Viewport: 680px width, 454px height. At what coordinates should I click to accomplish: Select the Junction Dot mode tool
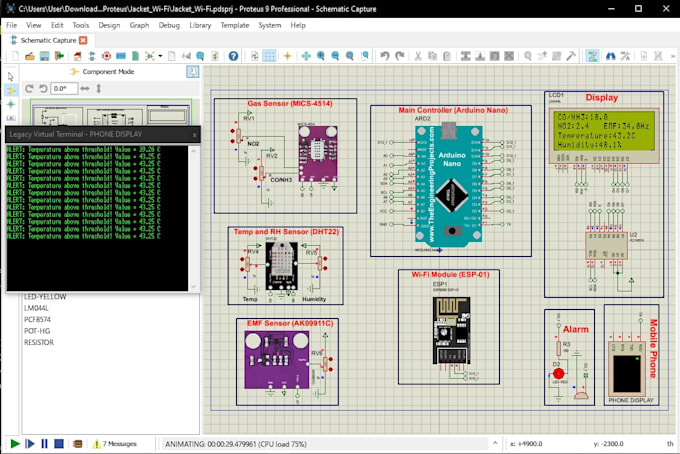pos(11,104)
